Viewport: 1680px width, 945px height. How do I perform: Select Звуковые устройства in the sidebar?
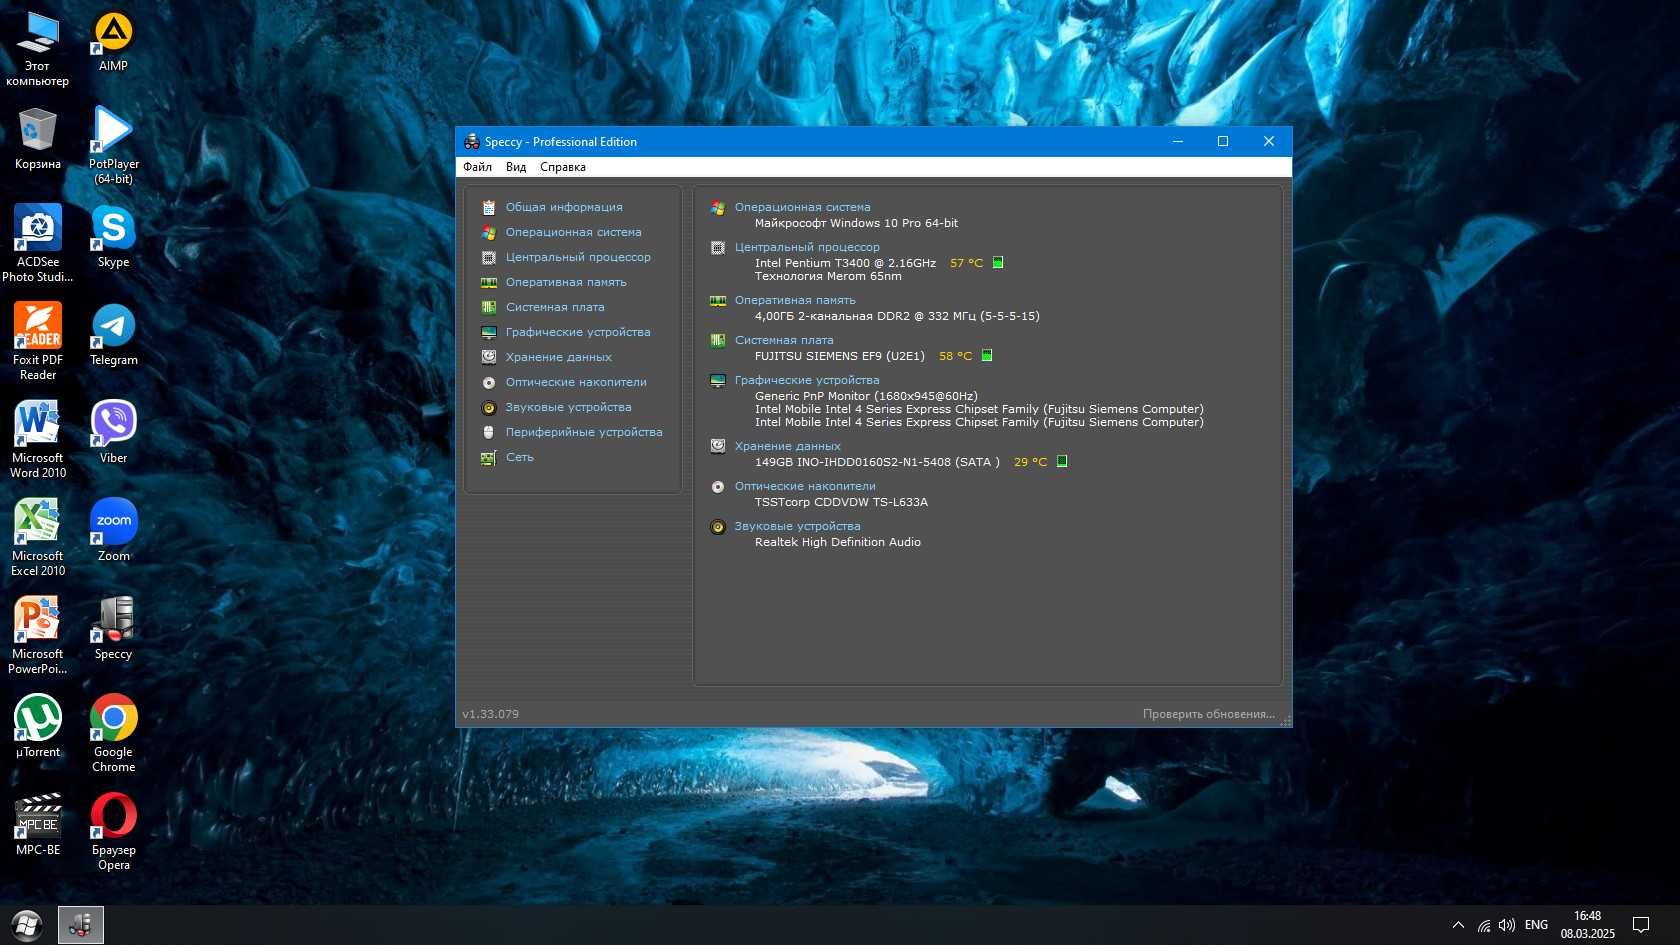coord(568,407)
